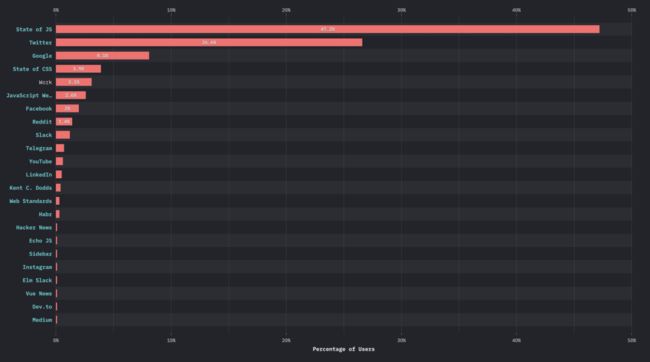Select the Telegram bar in the chart
The image size is (650, 362).
coord(60,148)
